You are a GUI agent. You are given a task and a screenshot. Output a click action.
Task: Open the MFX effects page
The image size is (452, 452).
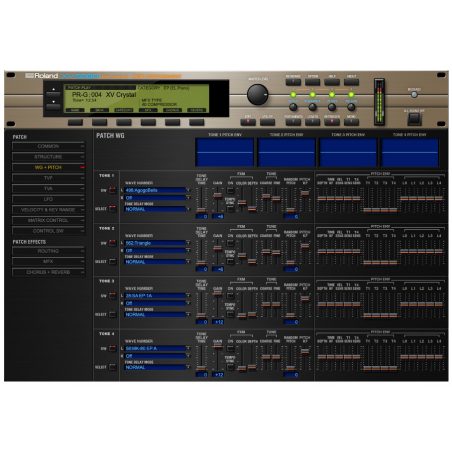48,262
